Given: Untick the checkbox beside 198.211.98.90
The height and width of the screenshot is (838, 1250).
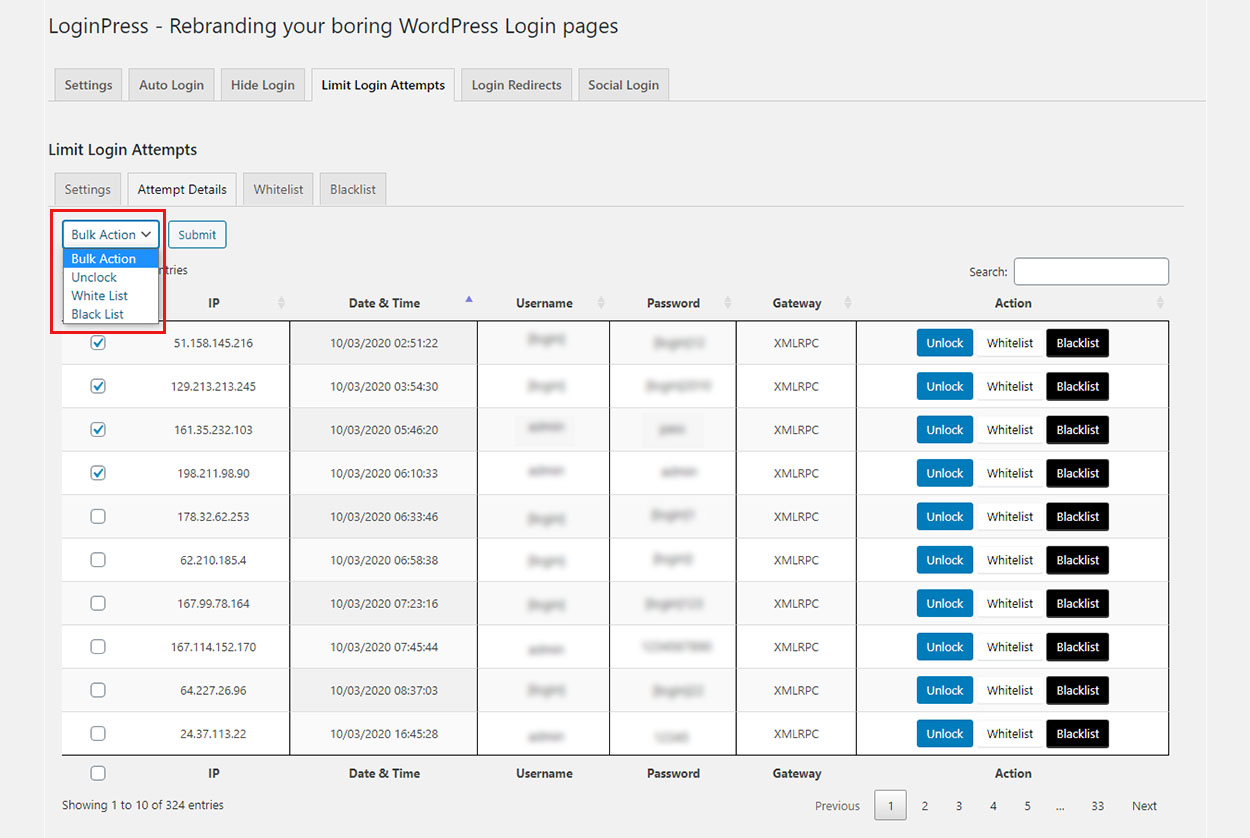Looking at the screenshot, I should 98,473.
